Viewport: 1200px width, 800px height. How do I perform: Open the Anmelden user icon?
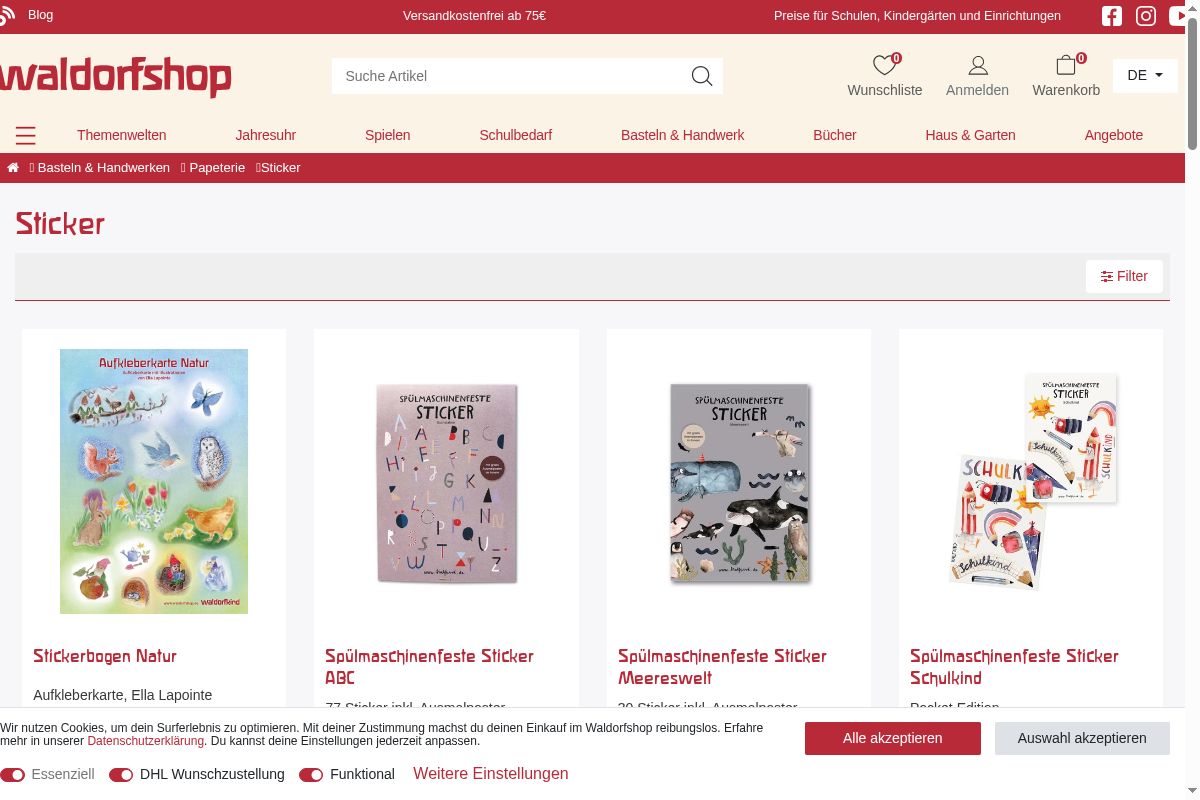point(978,66)
